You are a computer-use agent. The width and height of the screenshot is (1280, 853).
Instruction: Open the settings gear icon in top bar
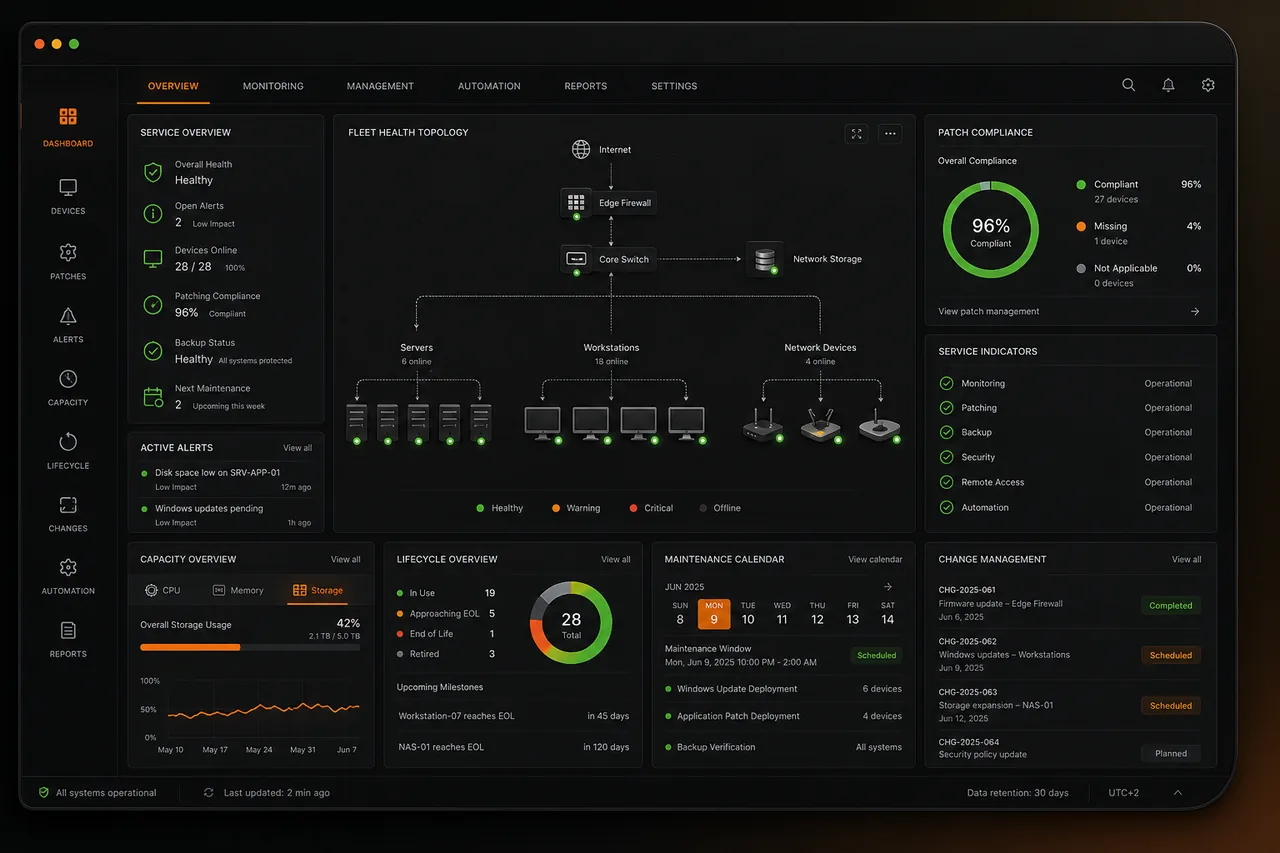click(x=1208, y=85)
